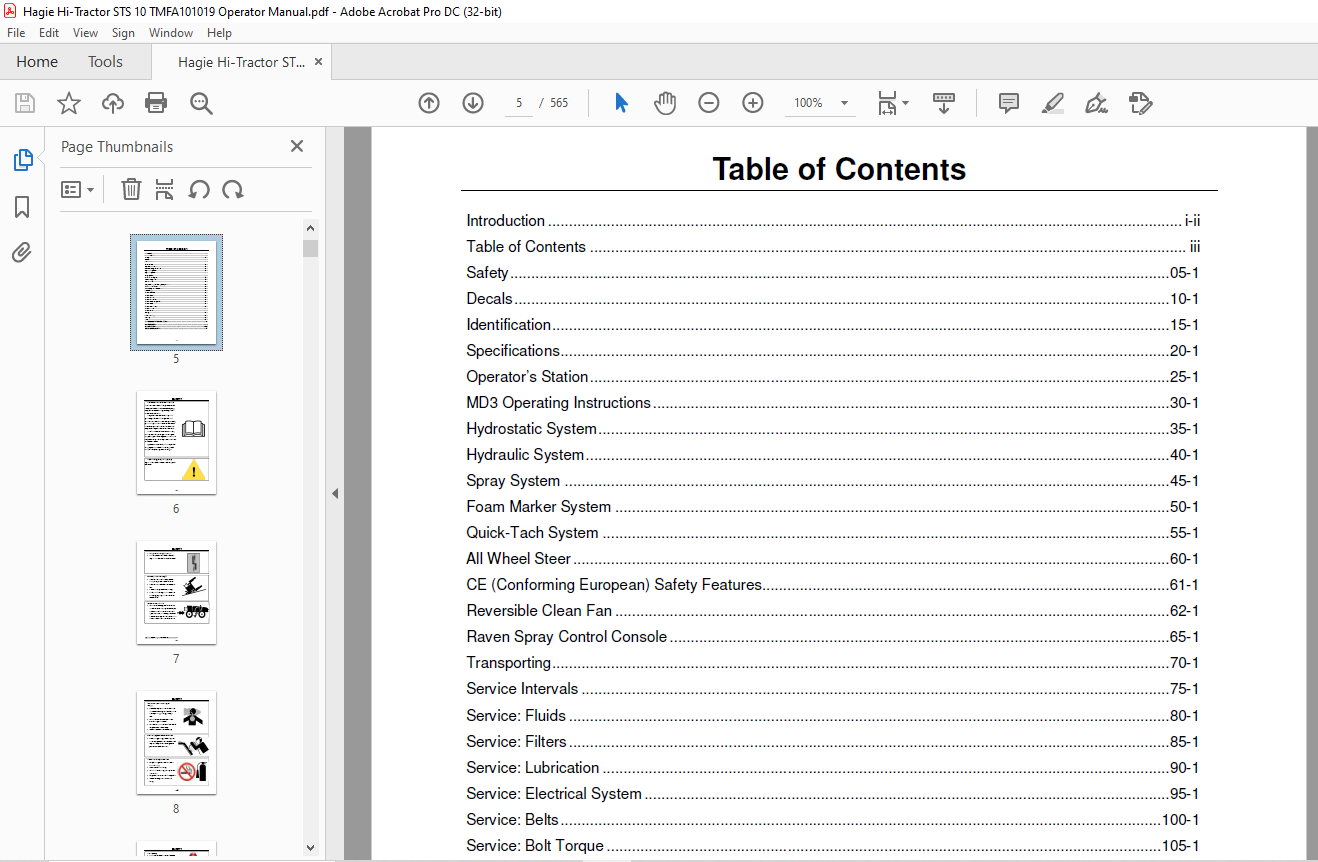Rotate pages counterclockwise
Screen dimensions: 1318x862
[x=199, y=189]
